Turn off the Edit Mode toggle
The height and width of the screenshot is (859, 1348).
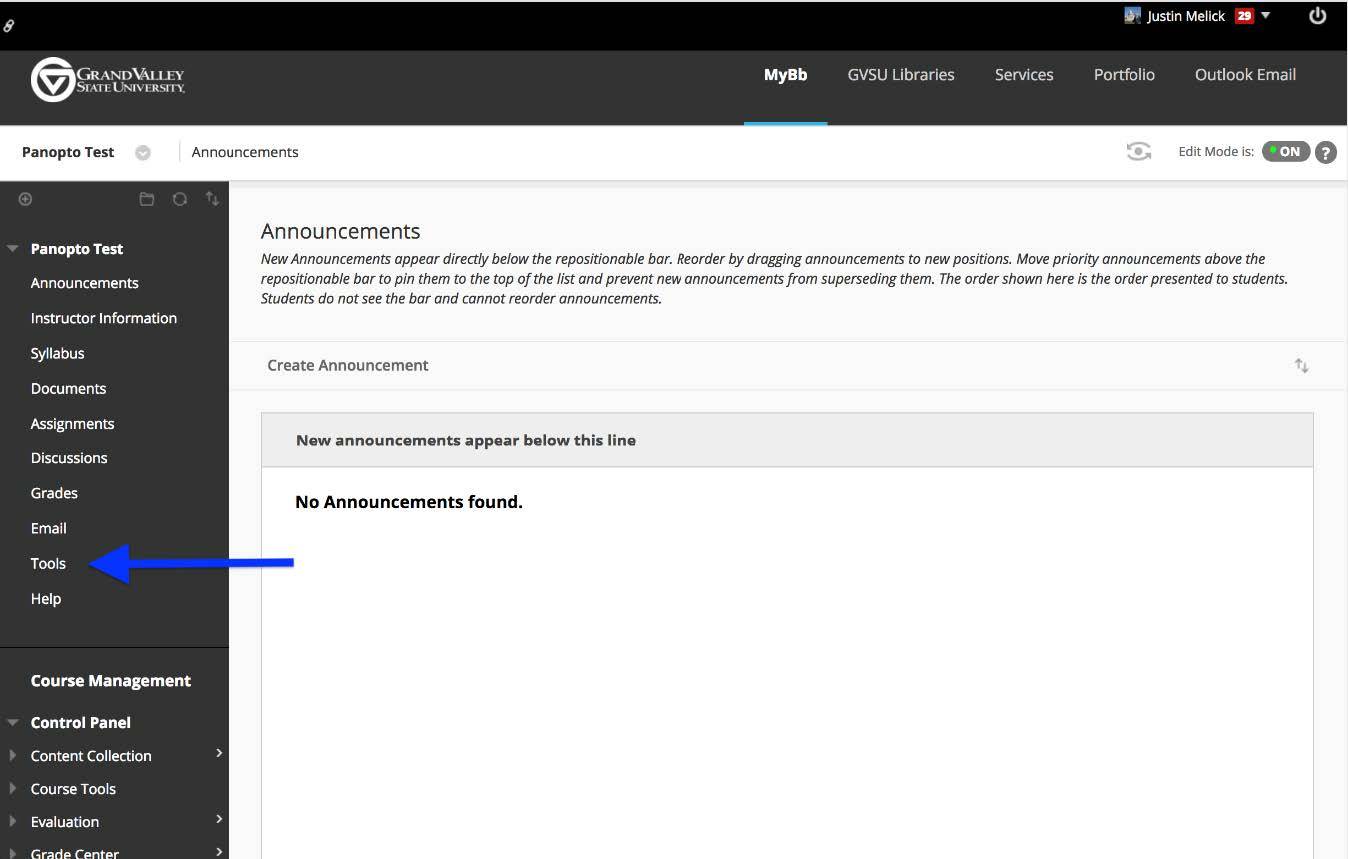pyautogui.click(x=1285, y=152)
